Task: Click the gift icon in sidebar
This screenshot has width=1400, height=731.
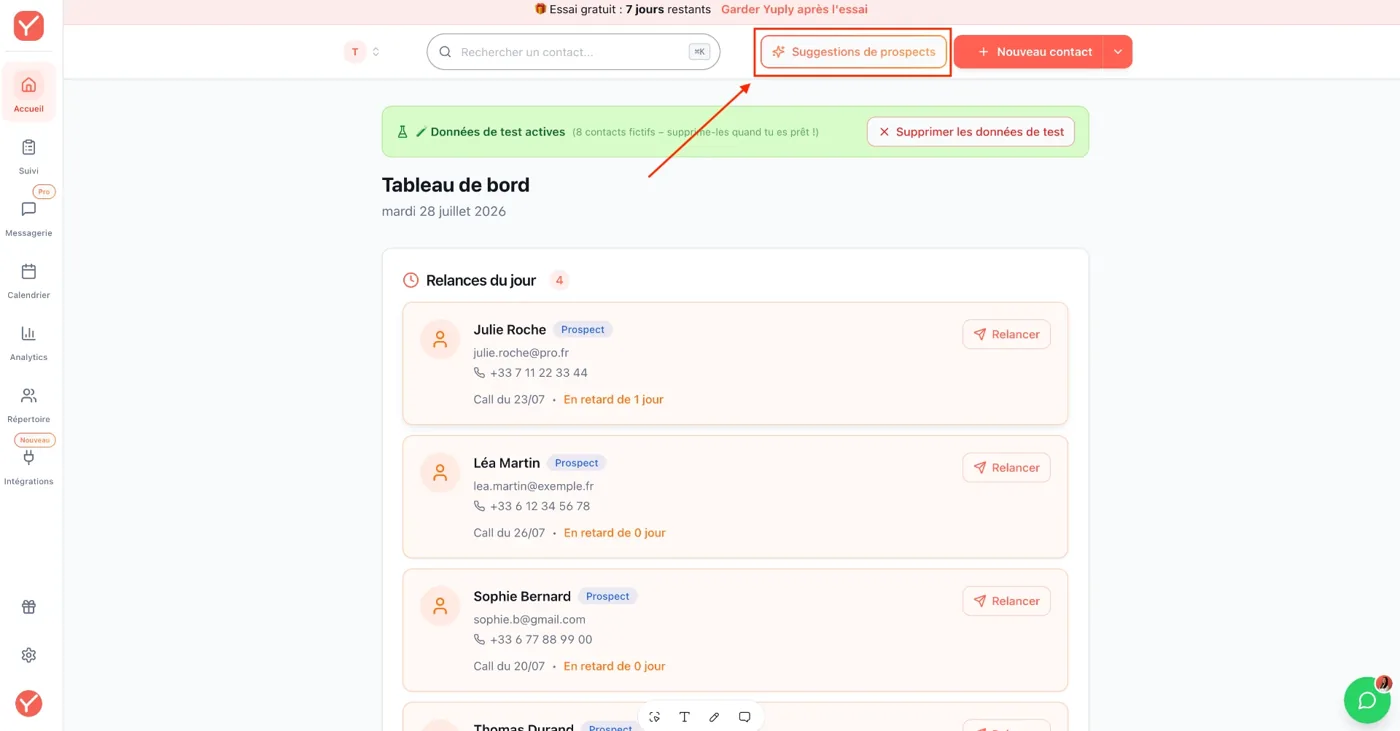Action: pyautogui.click(x=29, y=607)
